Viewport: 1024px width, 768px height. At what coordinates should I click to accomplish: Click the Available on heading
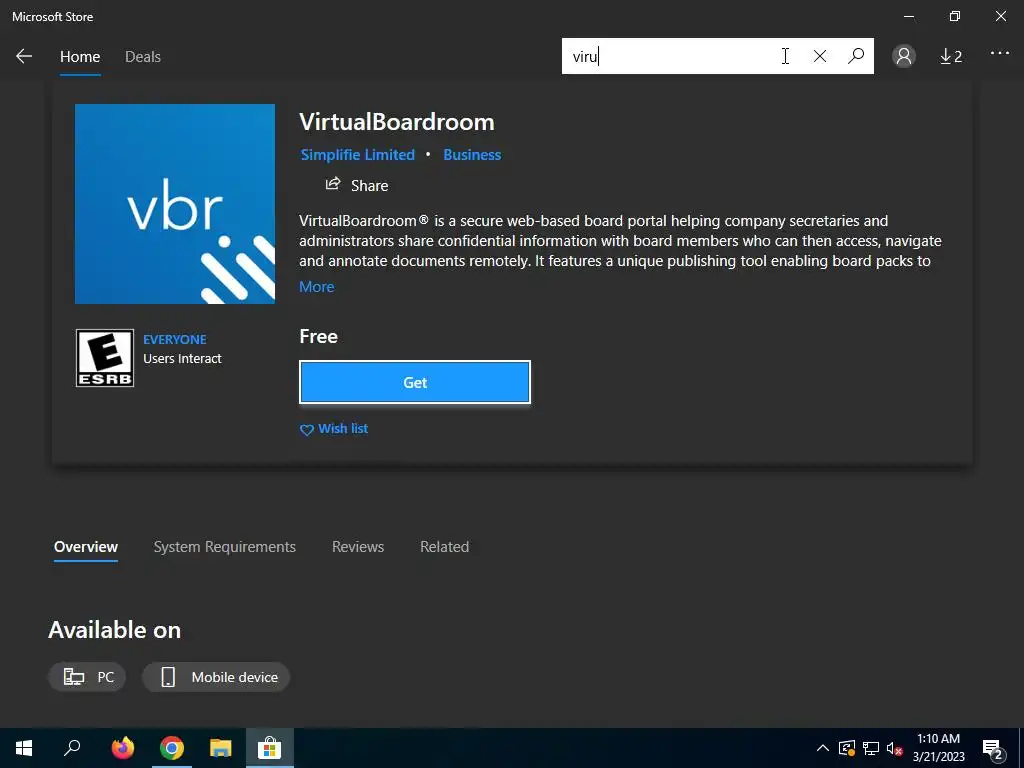114,630
